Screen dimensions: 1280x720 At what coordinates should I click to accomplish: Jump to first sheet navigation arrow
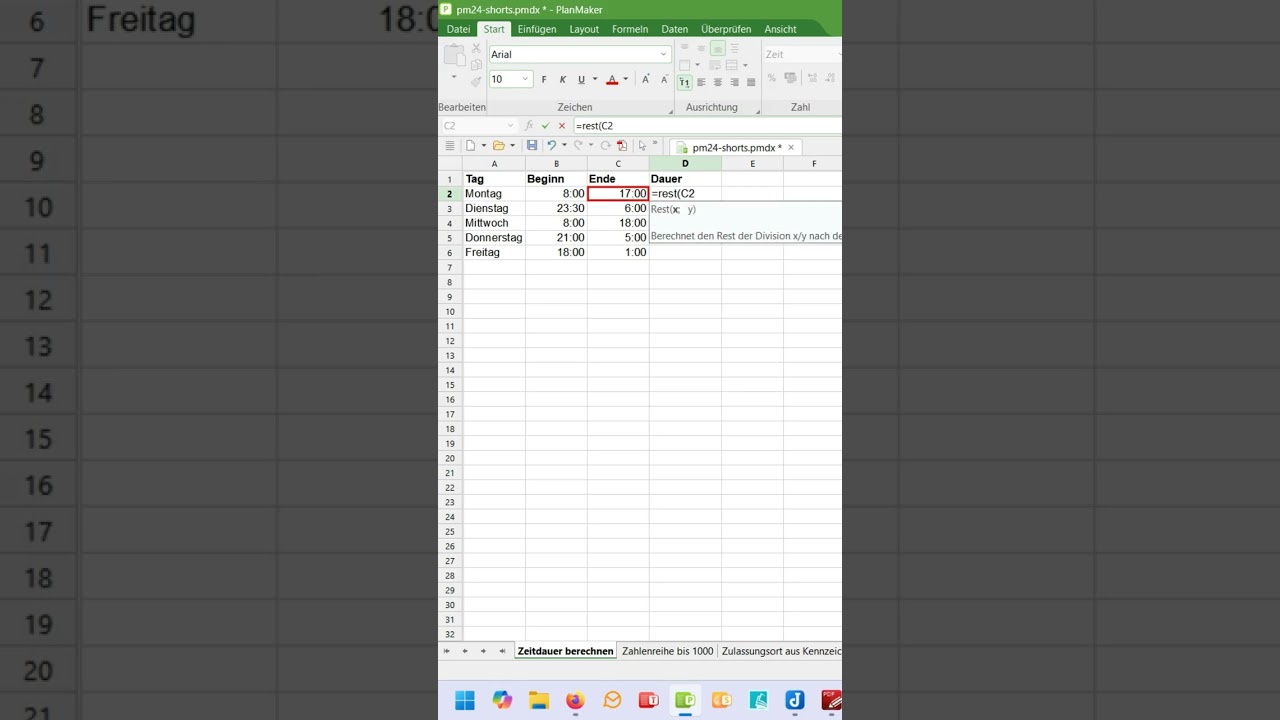[447, 651]
